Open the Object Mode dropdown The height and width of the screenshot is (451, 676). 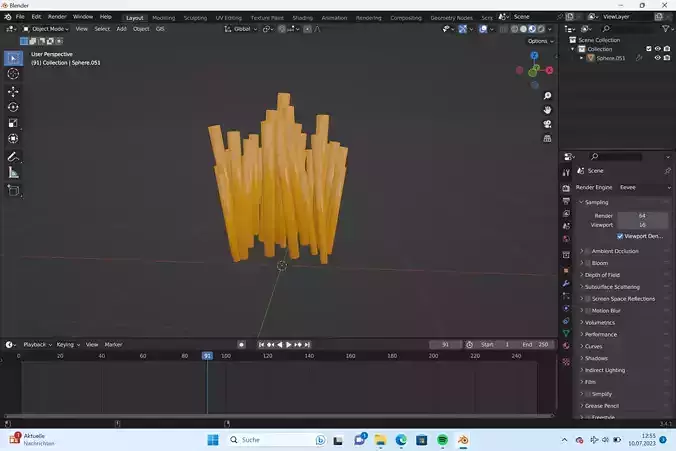[x=46, y=29]
